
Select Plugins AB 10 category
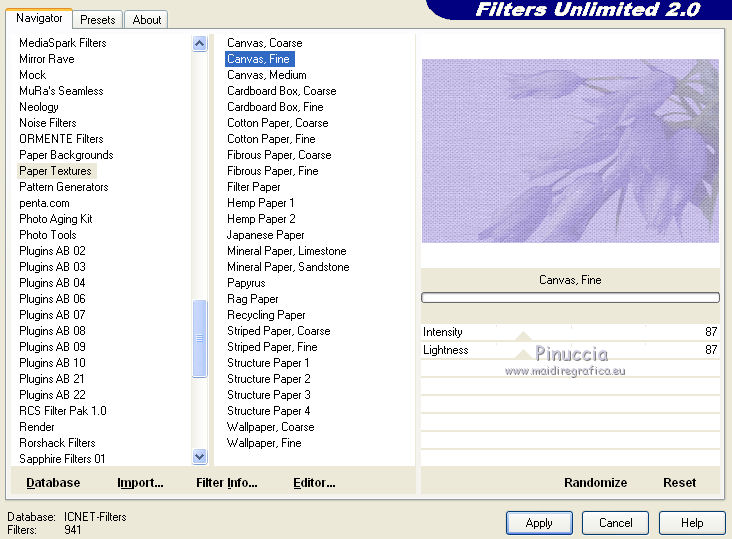52,363
